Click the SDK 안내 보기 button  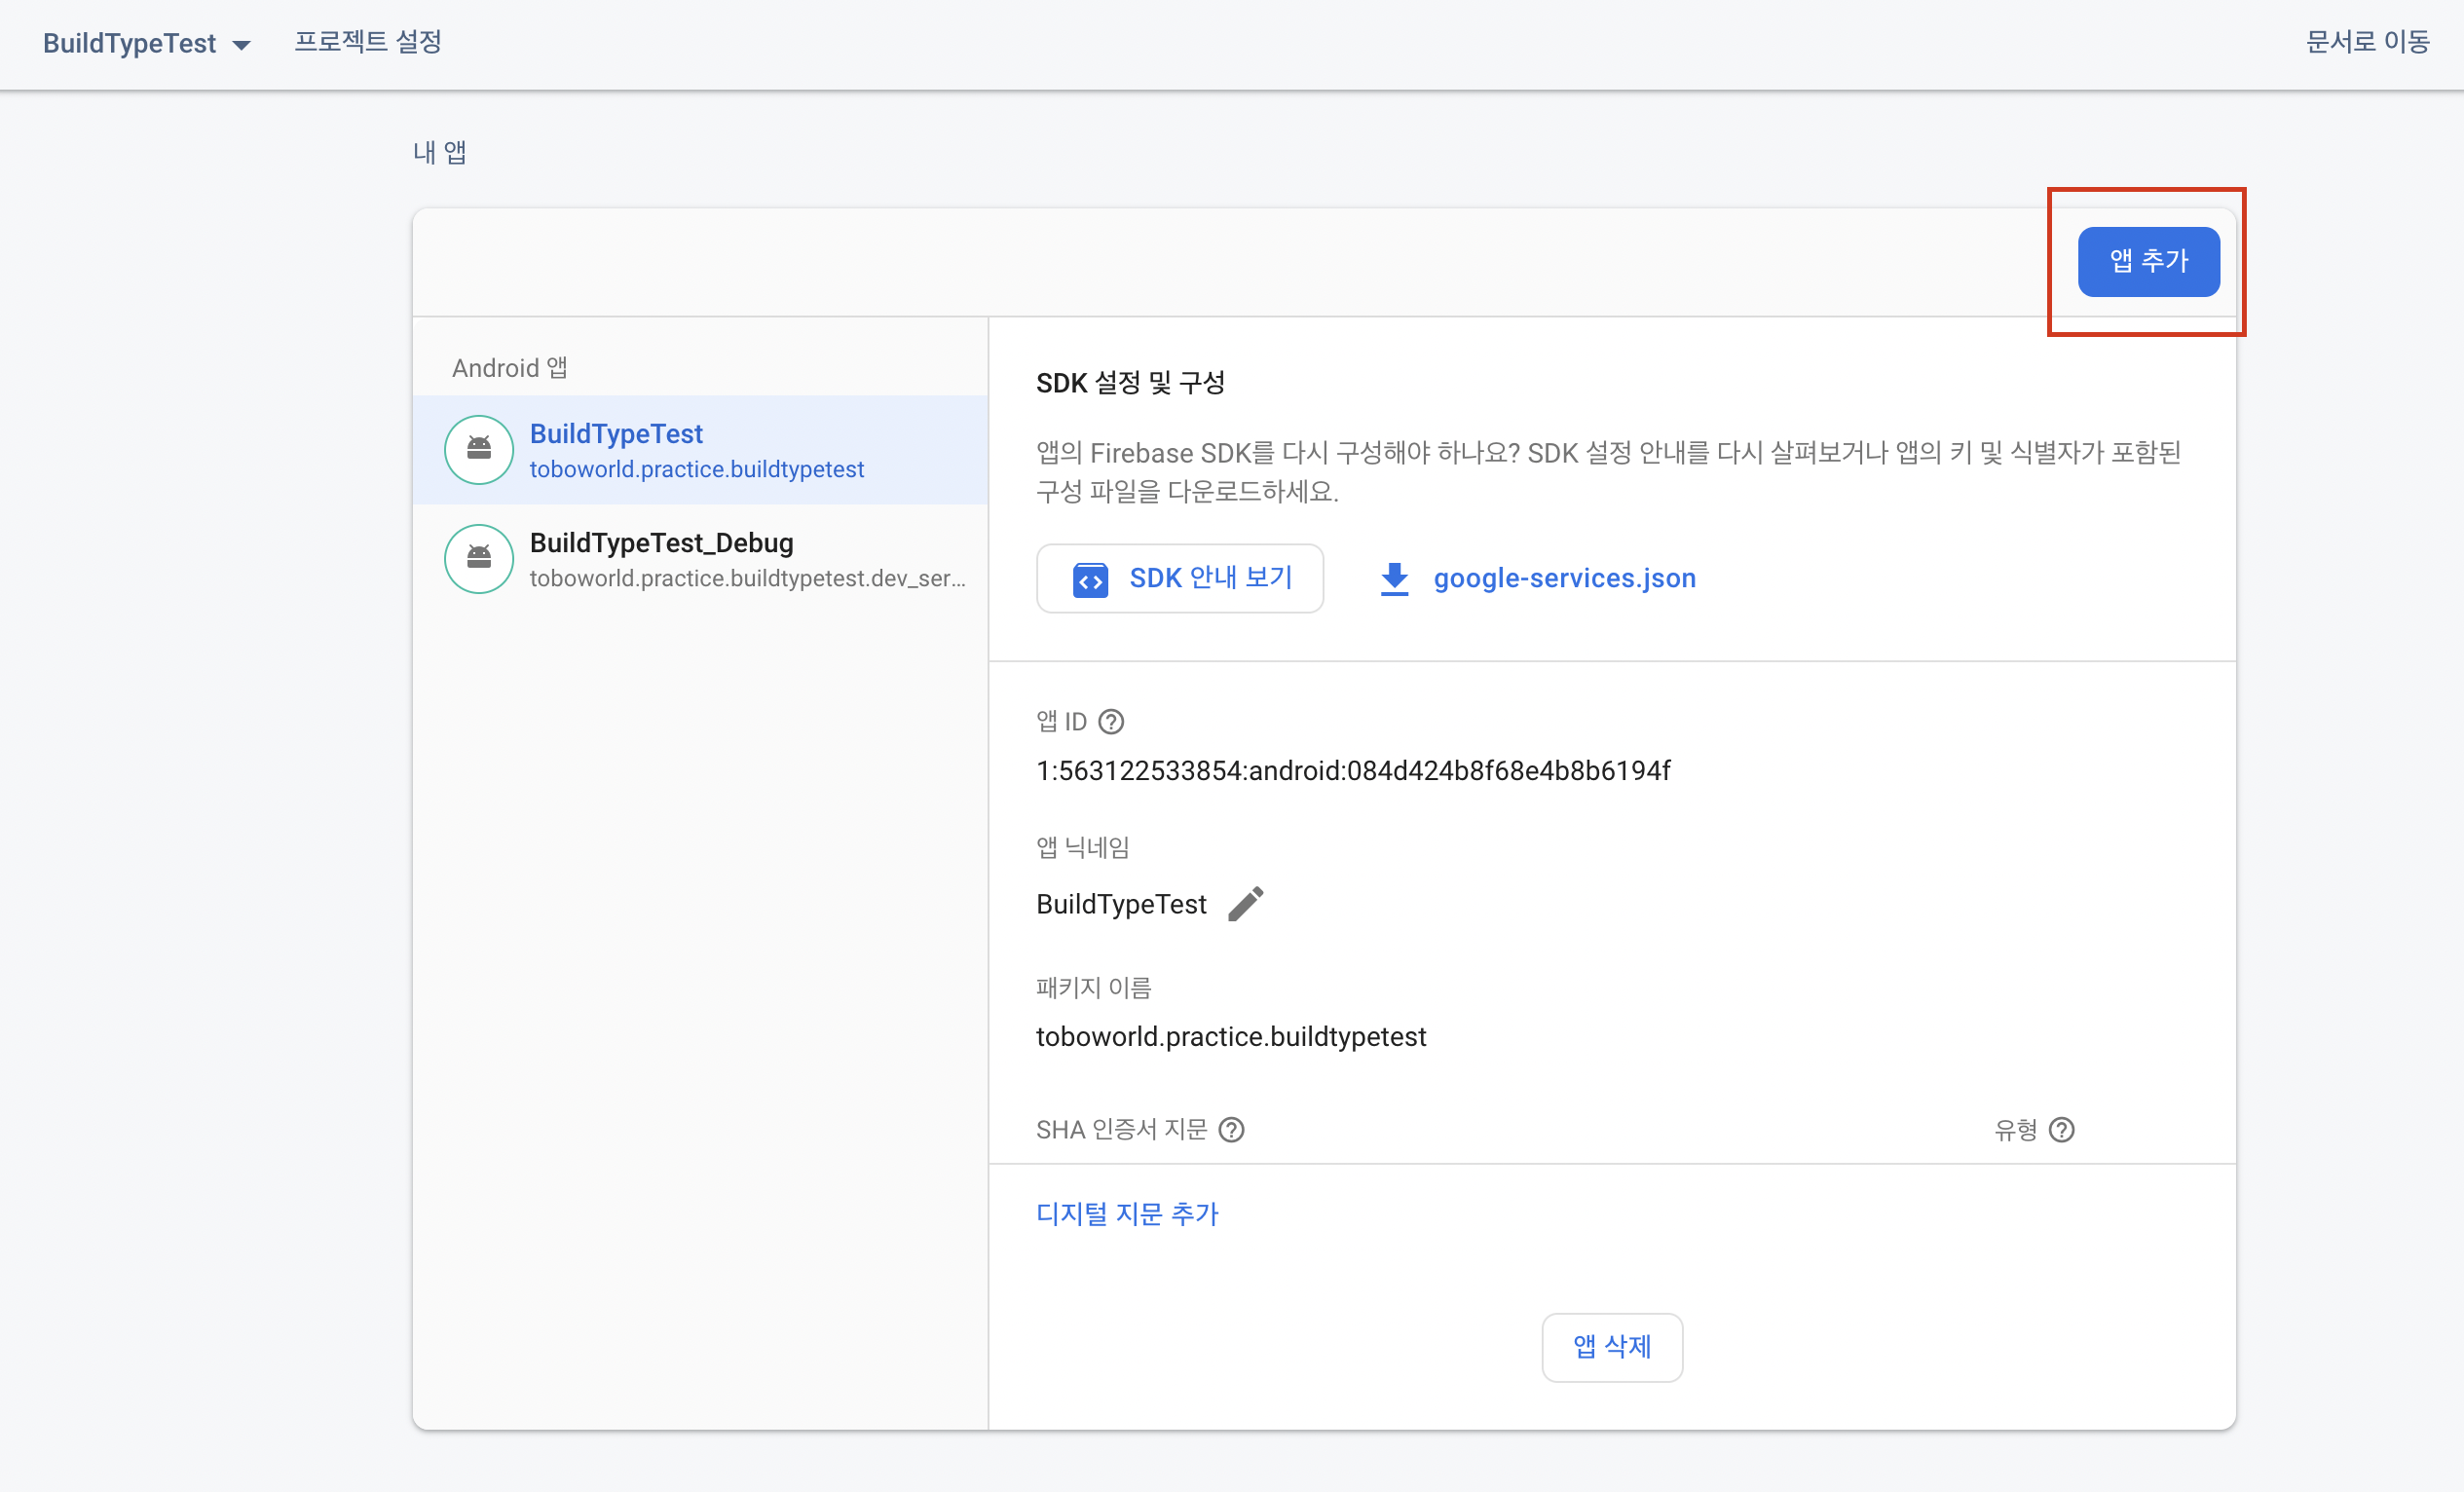1180,578
